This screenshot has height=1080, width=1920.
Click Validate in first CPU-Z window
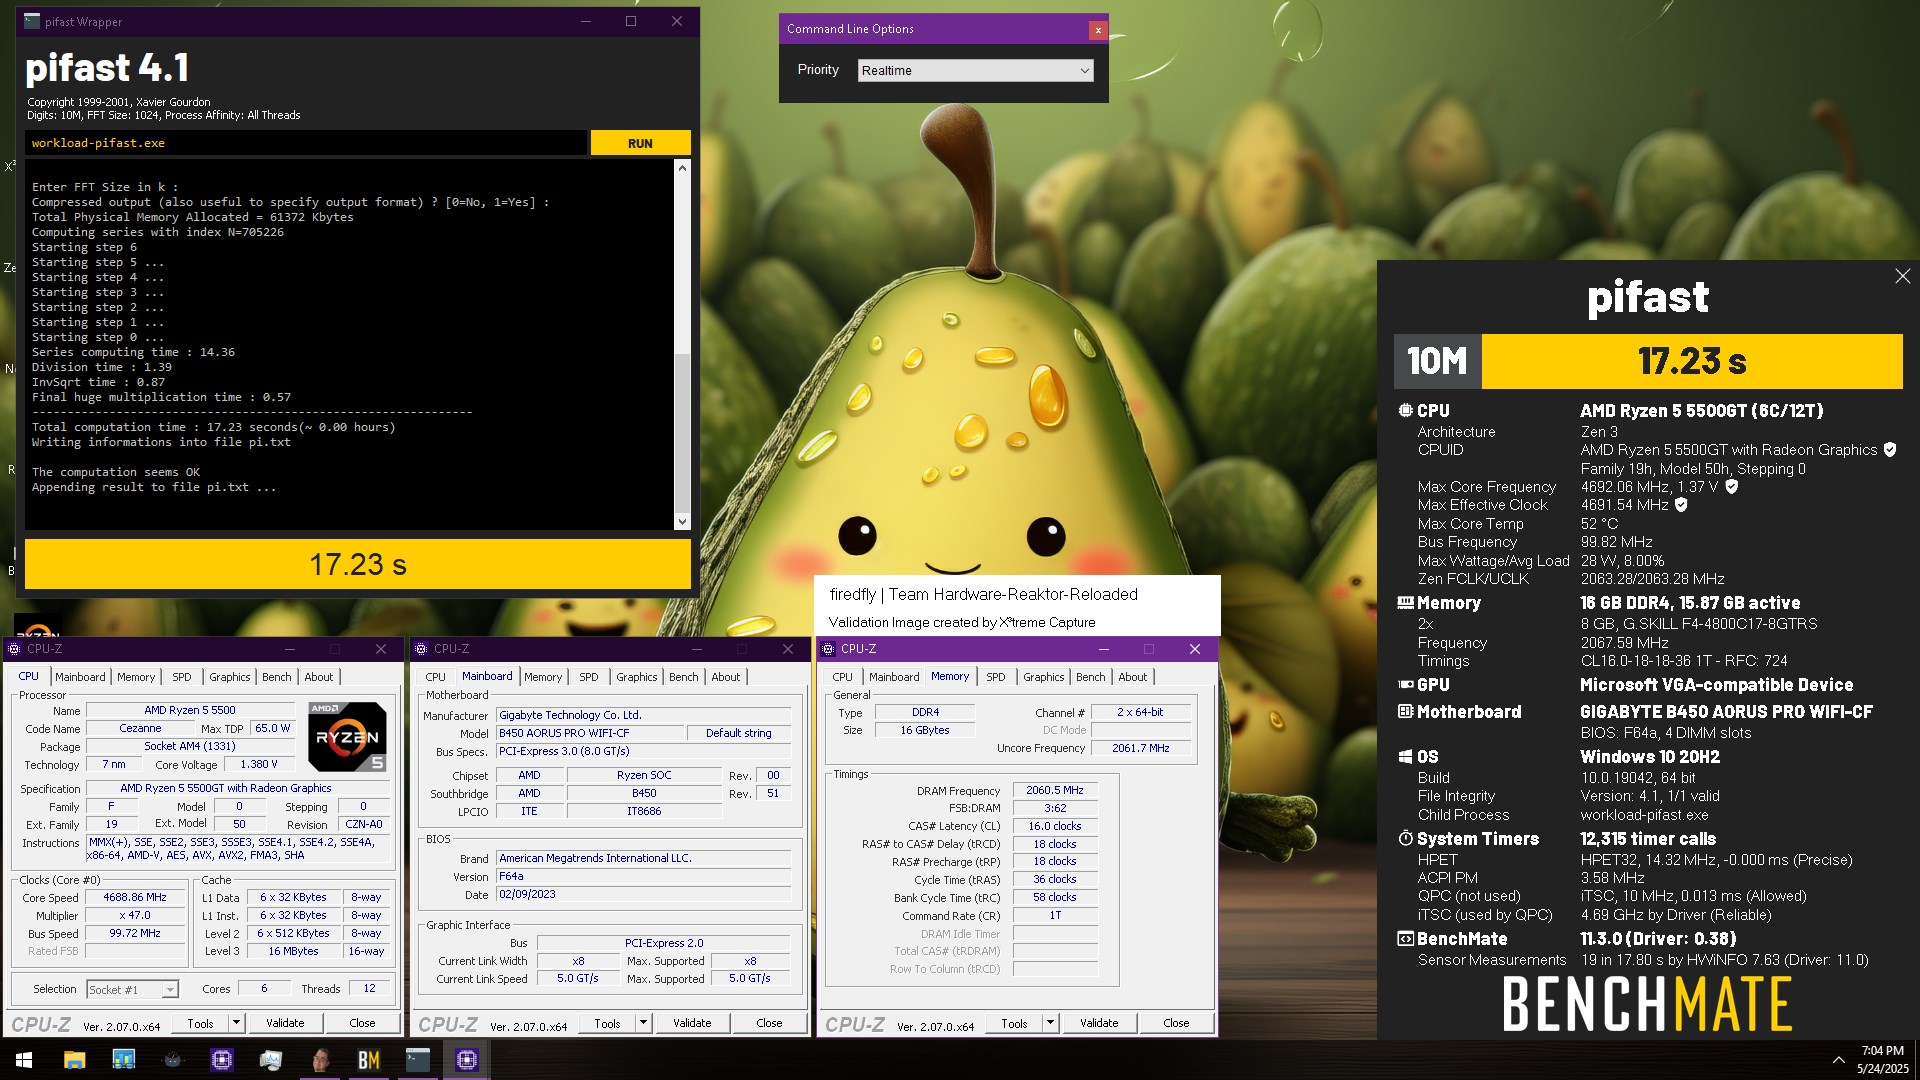click(285, 1023)
